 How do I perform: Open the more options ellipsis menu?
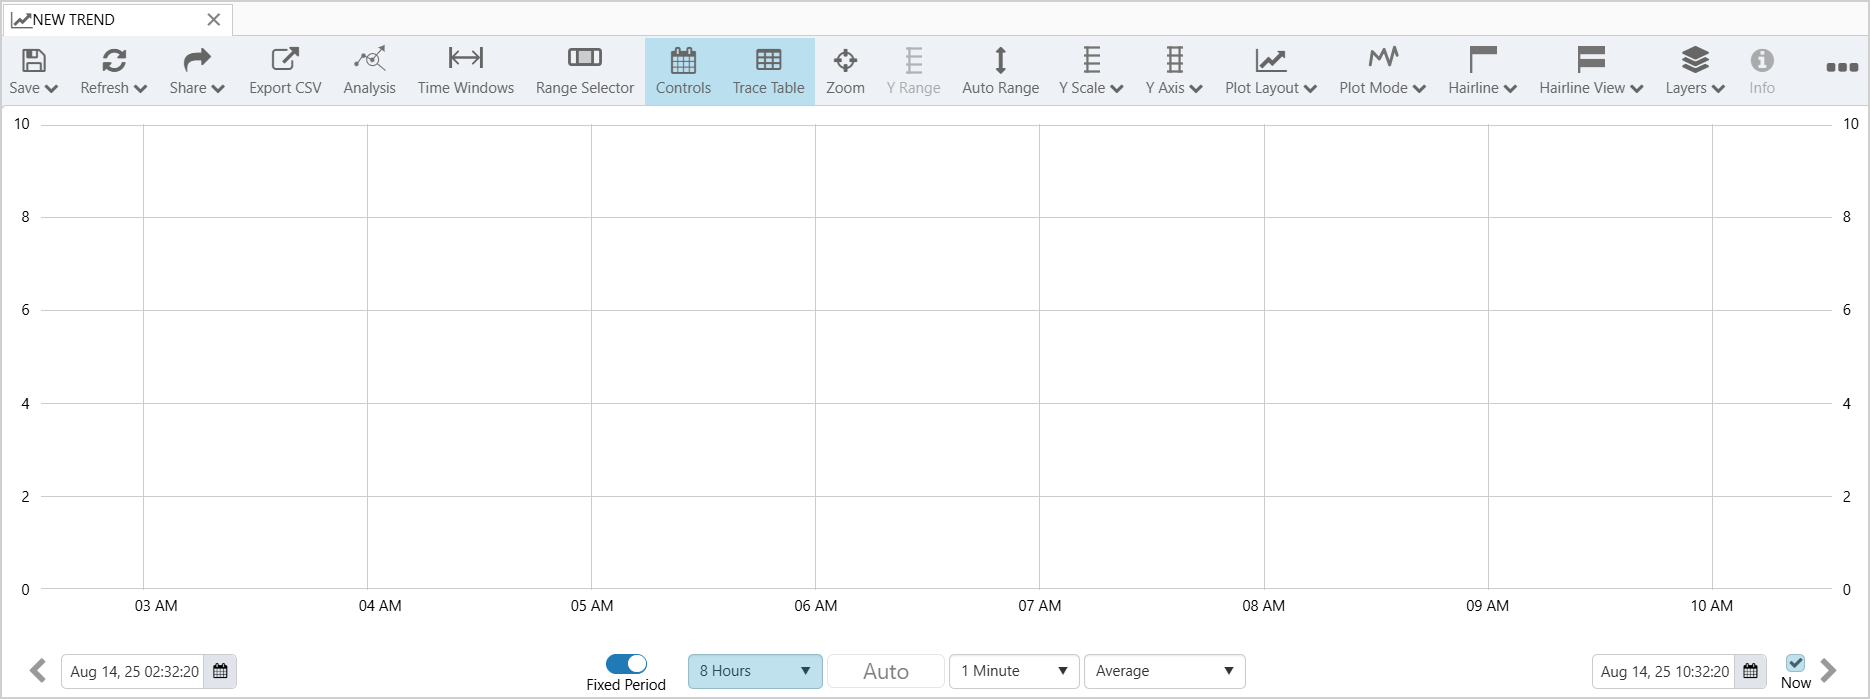1841,68
